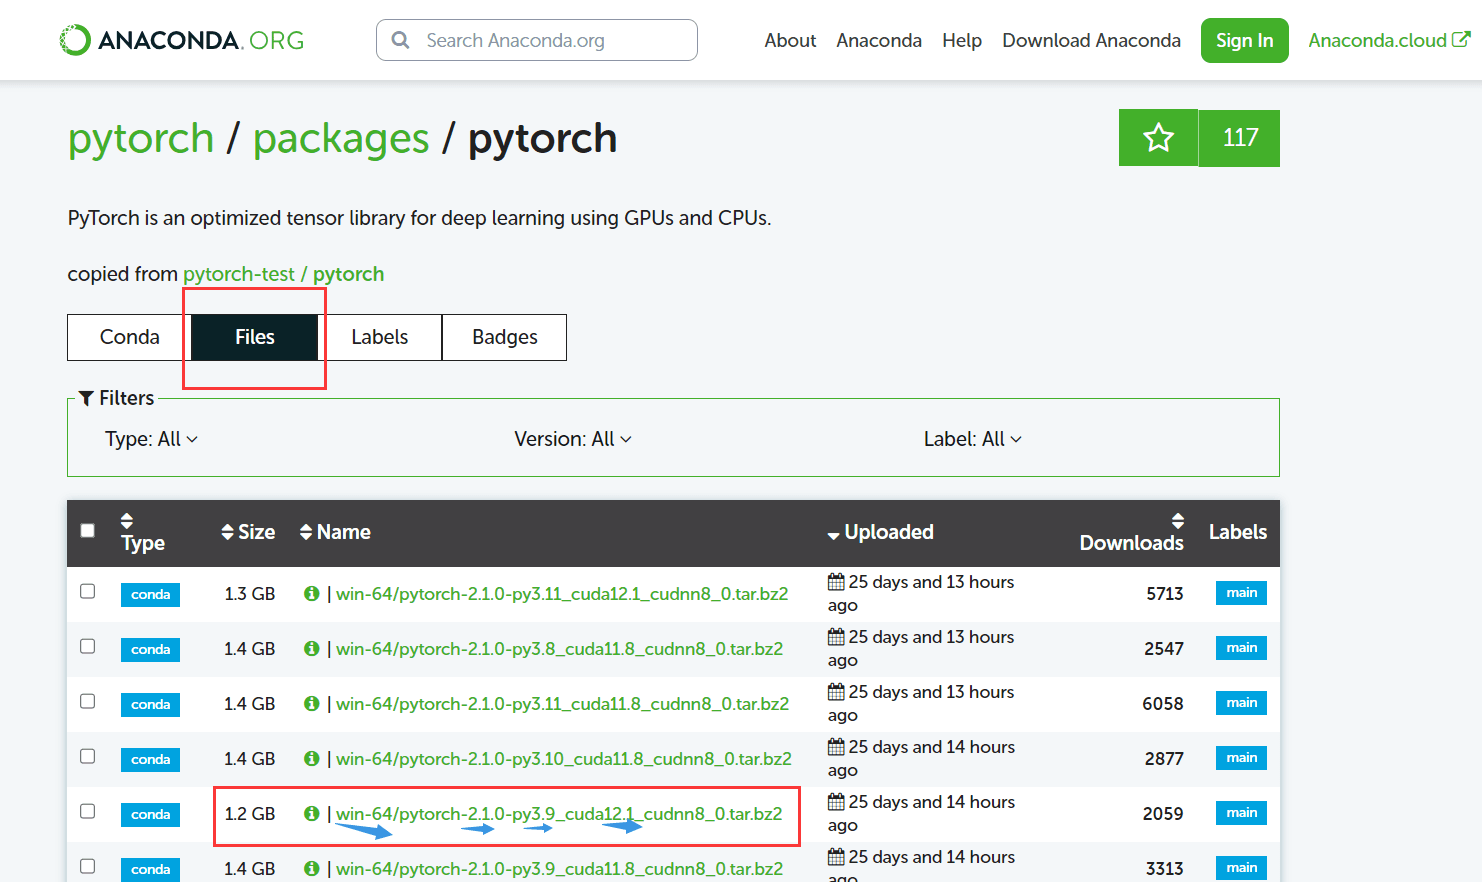The height and width of the screenshot is (882, 1482).
Task: Check the py3.11_cuda11.8 file row
Action: (88, 701)
